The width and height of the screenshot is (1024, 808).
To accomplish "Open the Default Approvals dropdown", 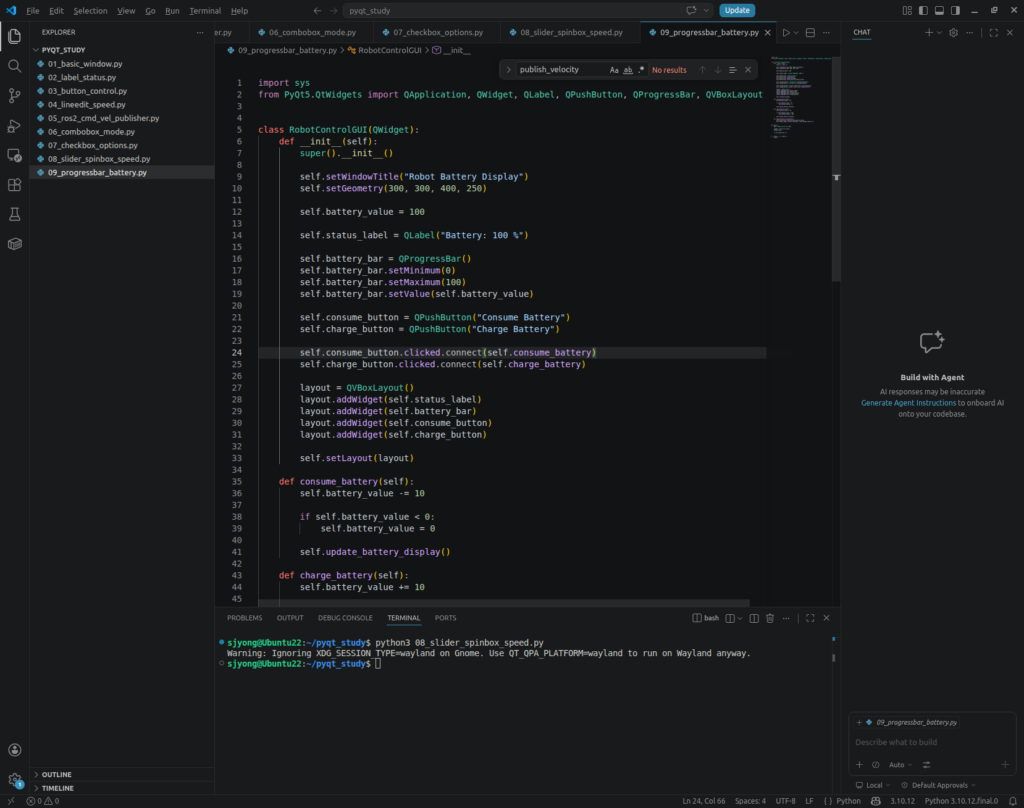I will (938, 785).
